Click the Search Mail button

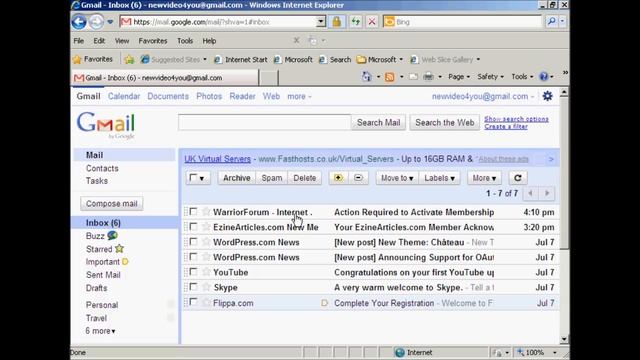coord(378,122)
